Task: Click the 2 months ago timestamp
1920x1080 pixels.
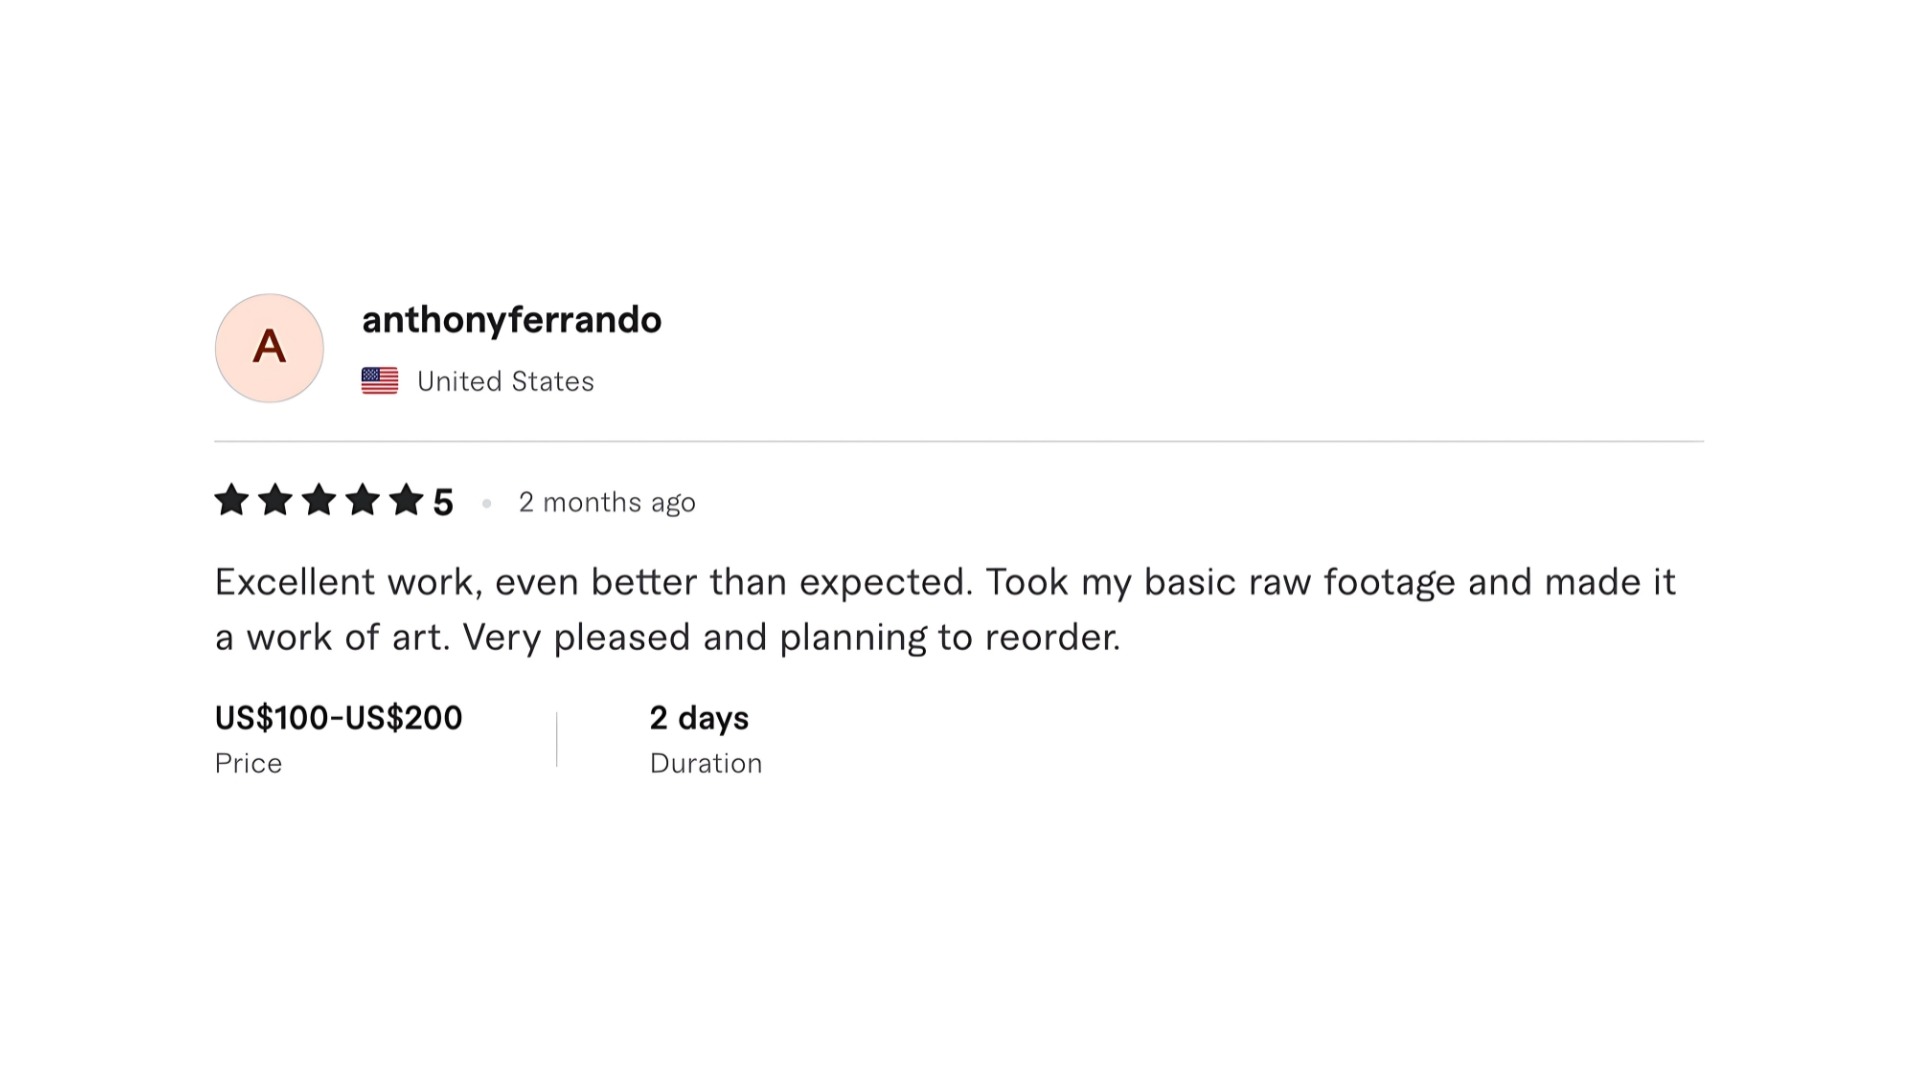Action: pyautogui.click(x=607, y=502)
